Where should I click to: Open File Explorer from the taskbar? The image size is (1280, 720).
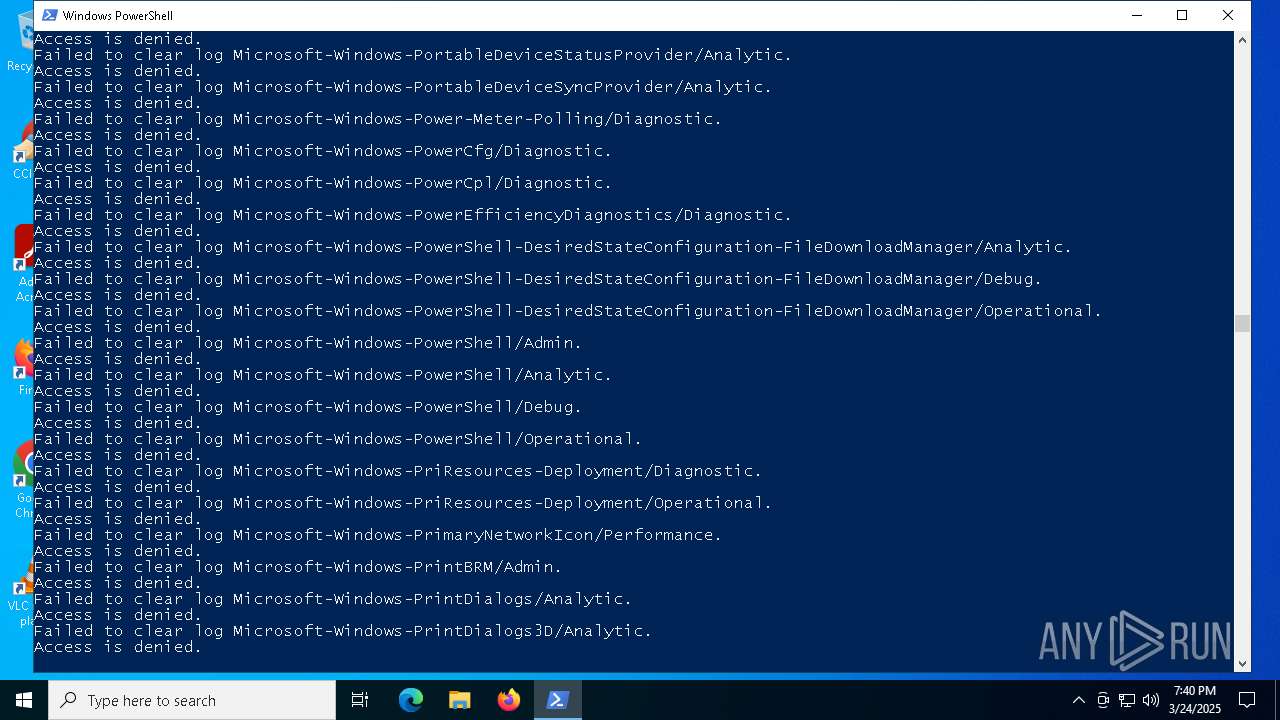tap(460, 700)
